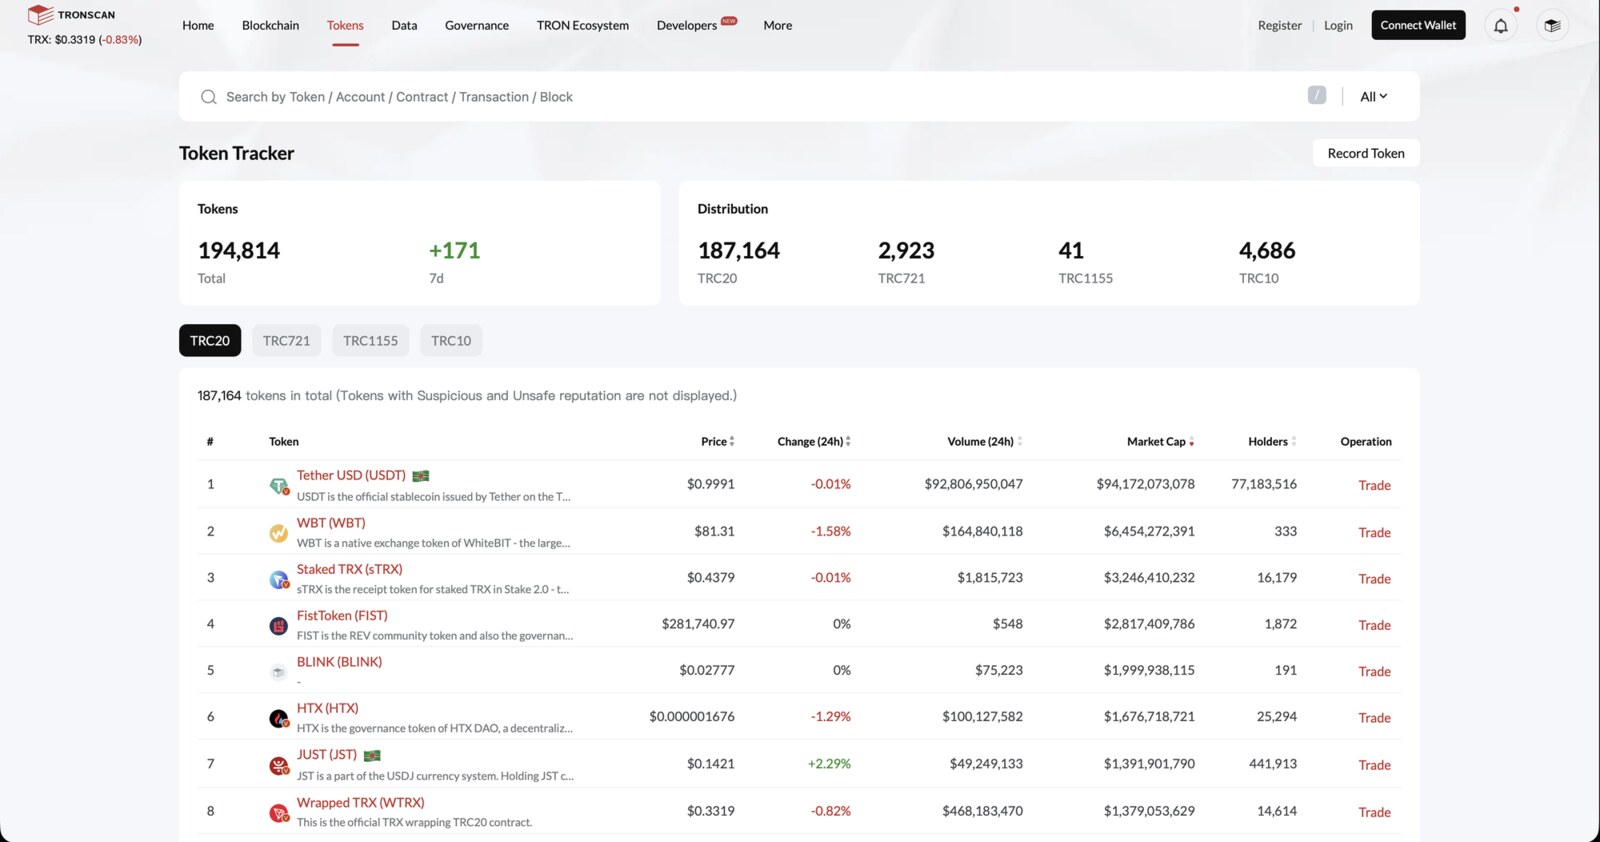Open the Tether USD (USDT) token page
Image resolution: width=1600 pixels, height=842 pixels.
pos(351,475)
